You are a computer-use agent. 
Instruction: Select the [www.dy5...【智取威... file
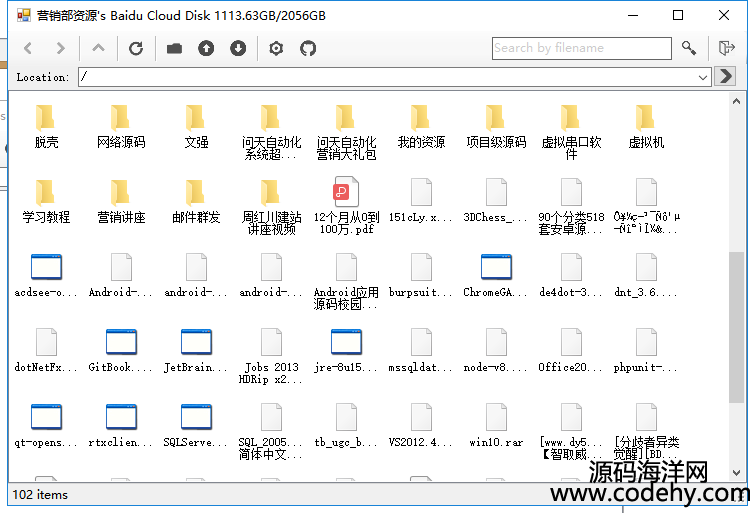(571, 432)
